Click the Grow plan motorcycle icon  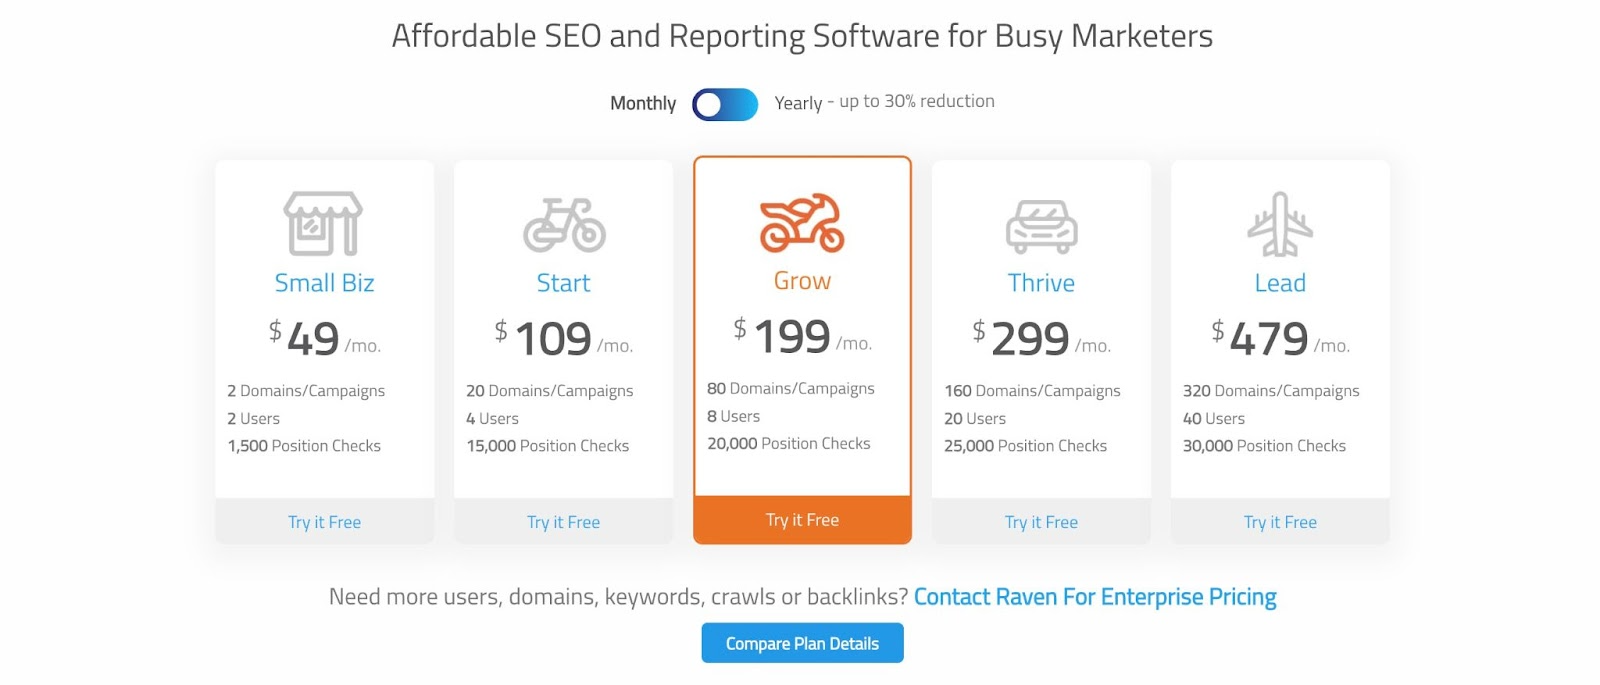pos(802,223)
